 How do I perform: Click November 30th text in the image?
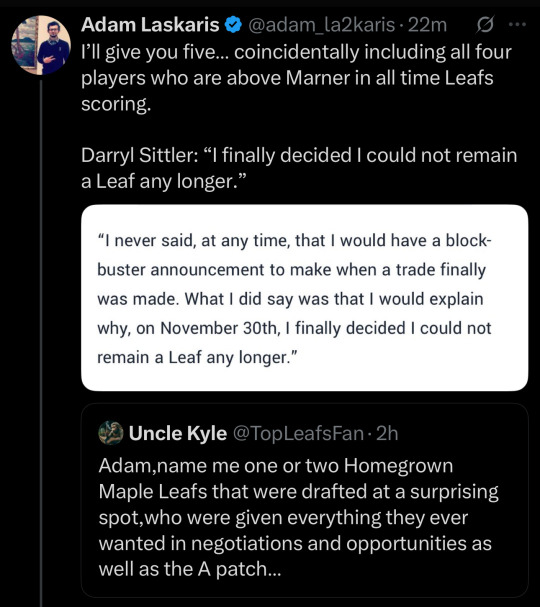(x=219, y=328)
